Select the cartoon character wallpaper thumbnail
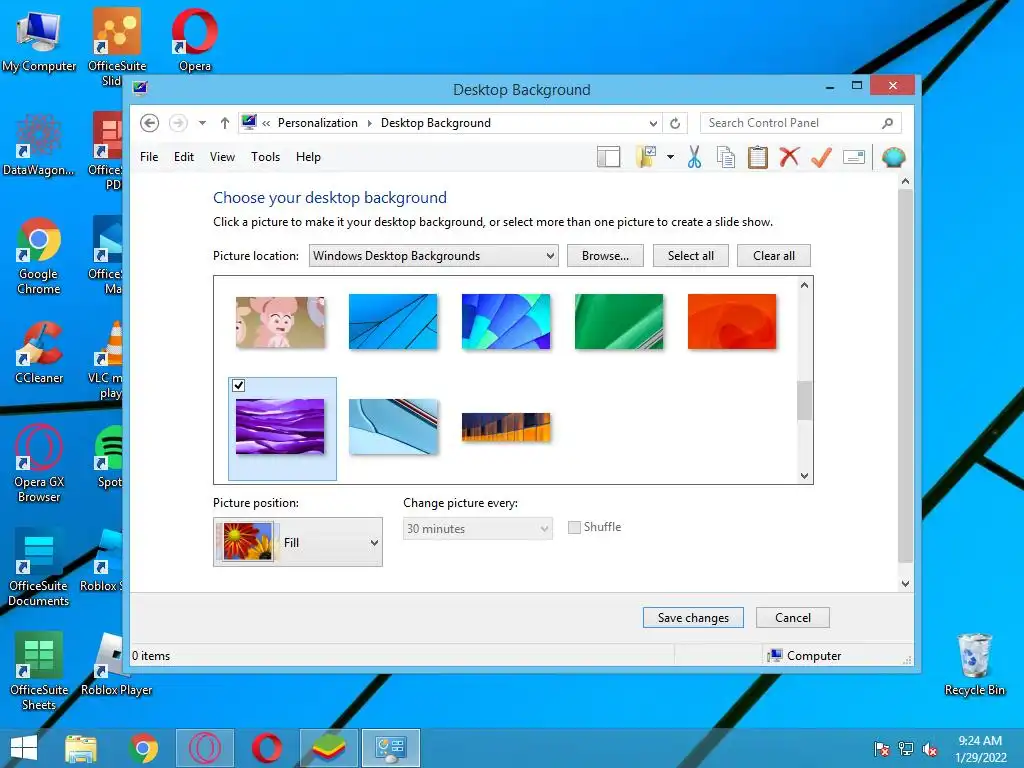1024x768 pixels. coord(280,322)
